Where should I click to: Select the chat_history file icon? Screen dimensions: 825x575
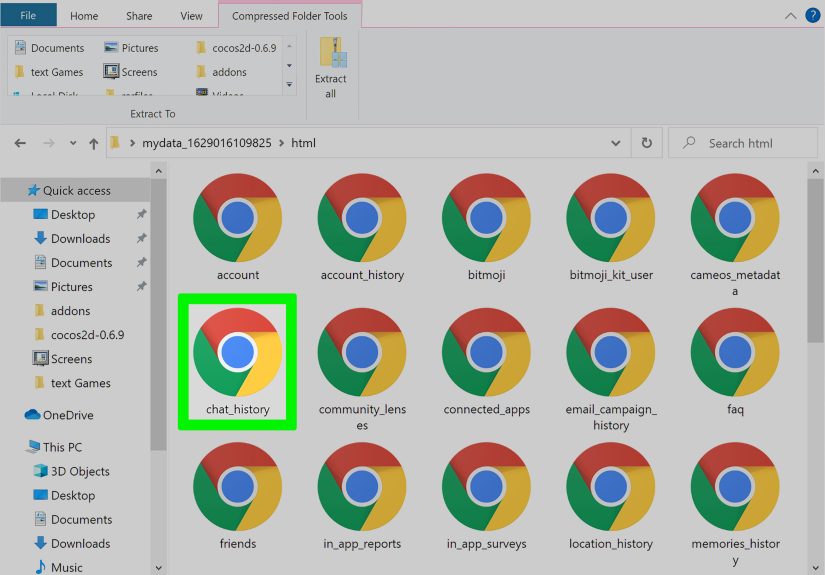237,352
